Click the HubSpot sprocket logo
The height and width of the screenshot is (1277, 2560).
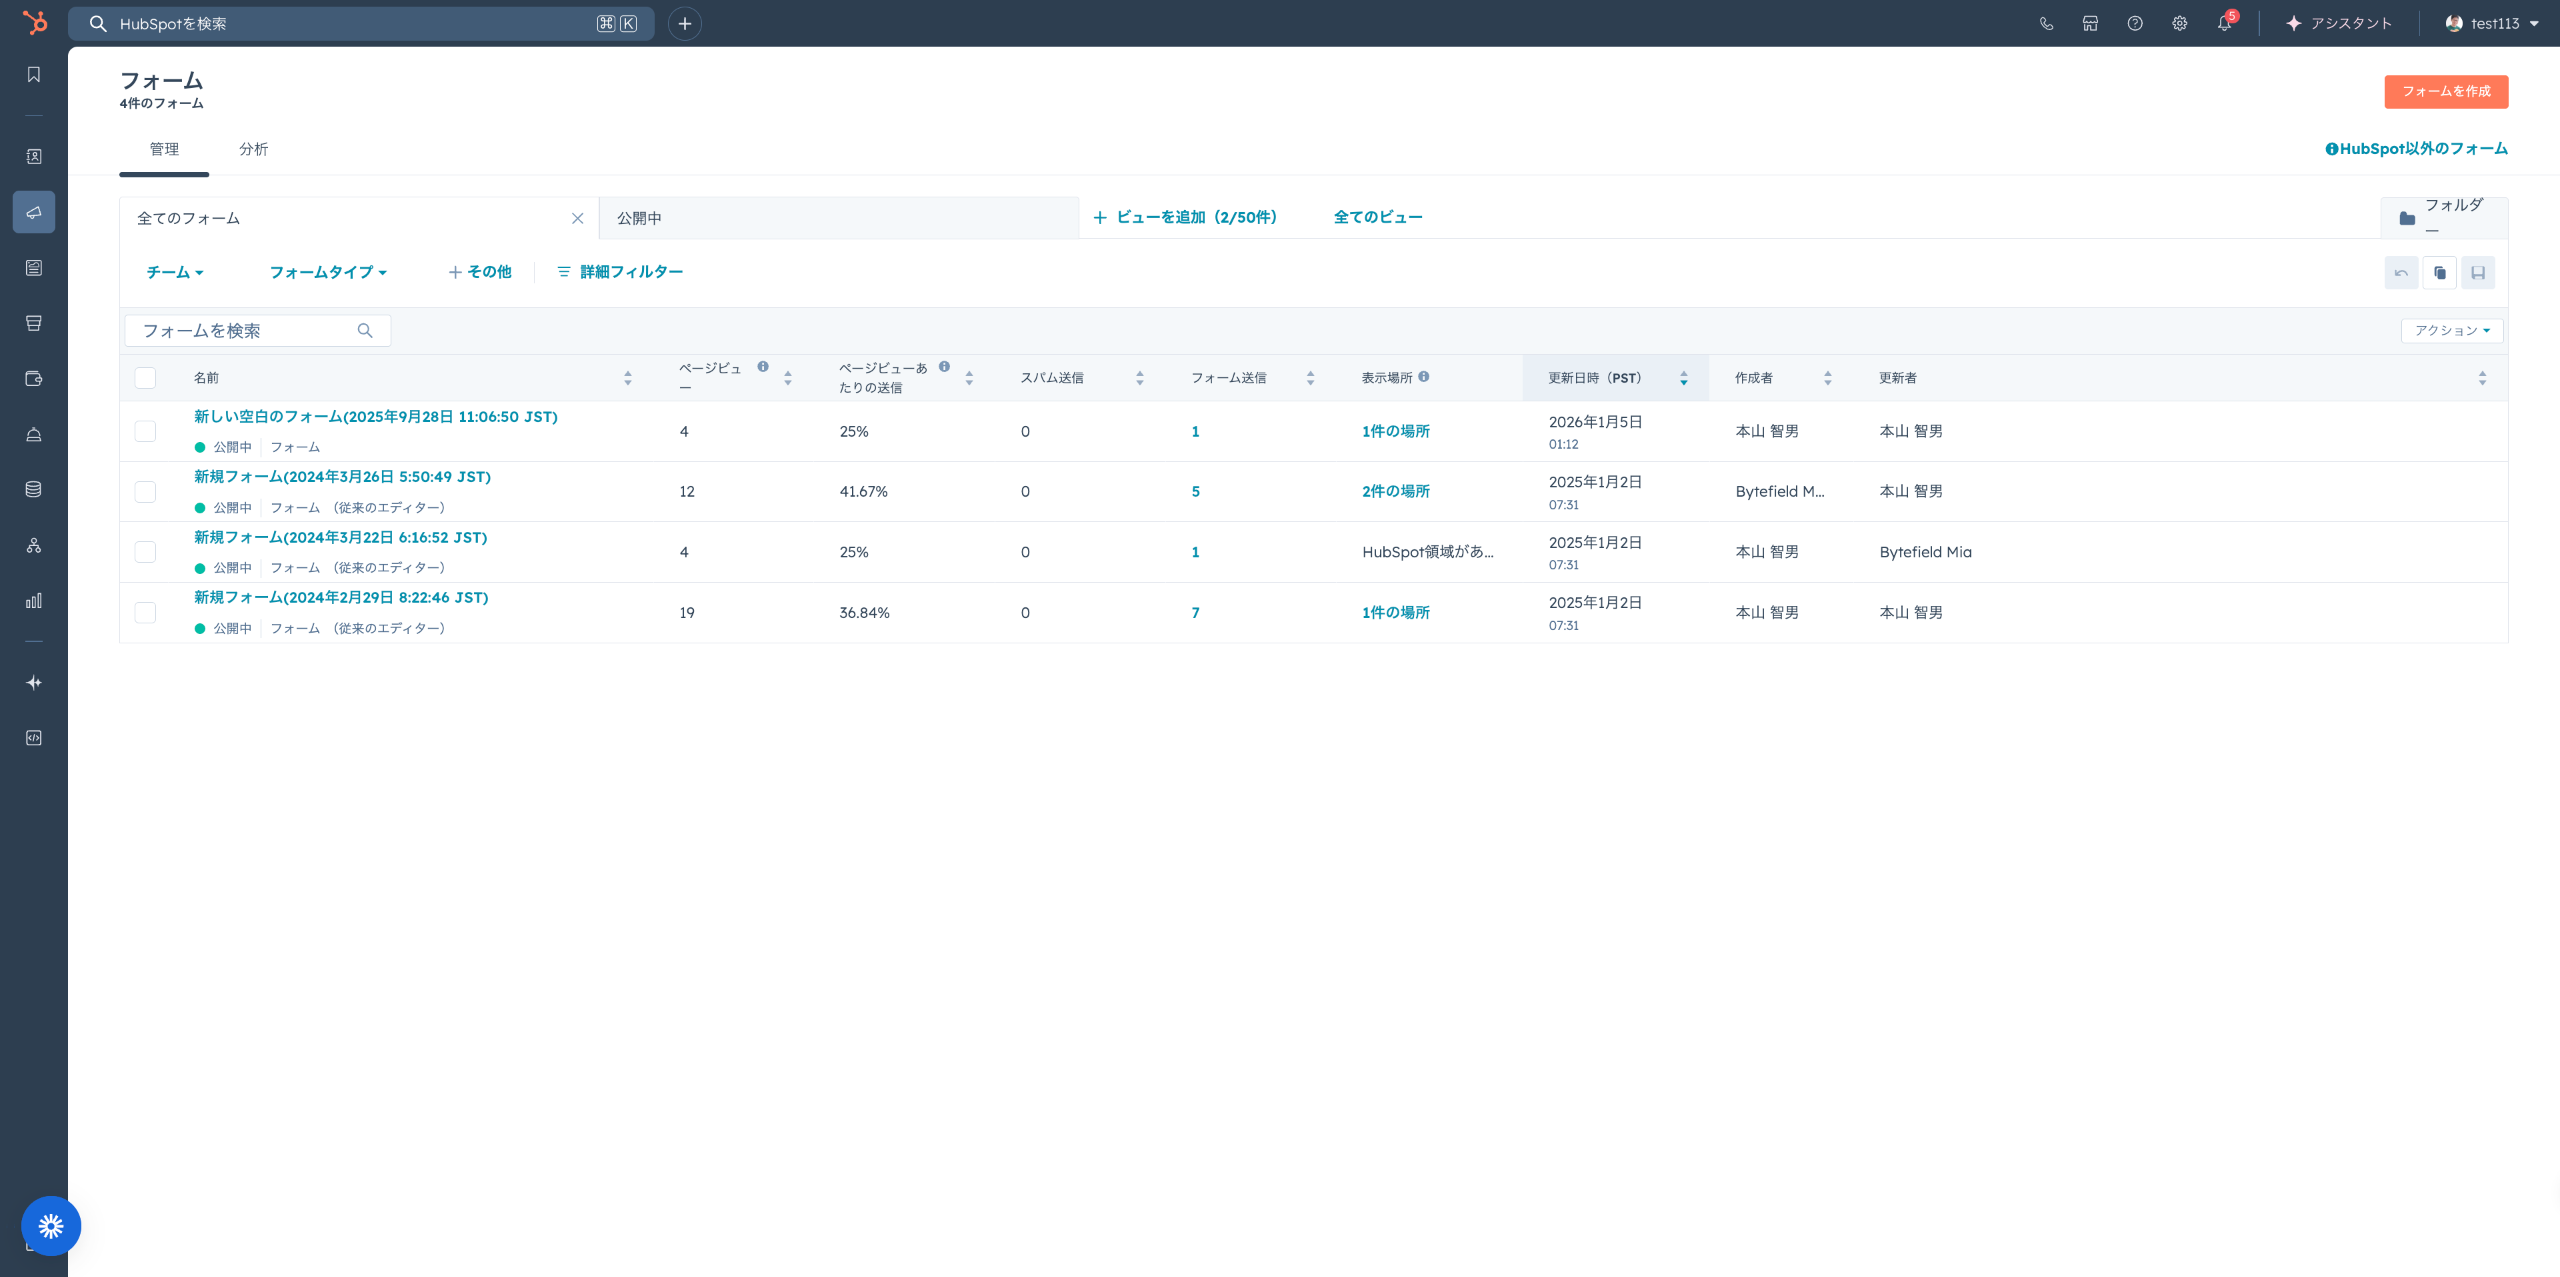coord(34,22)
